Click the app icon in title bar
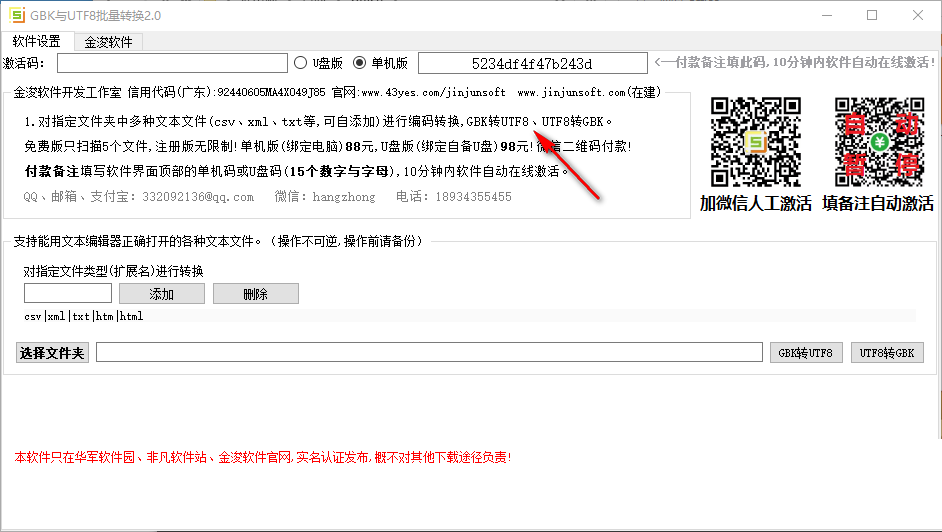 (x=14, y=15)
